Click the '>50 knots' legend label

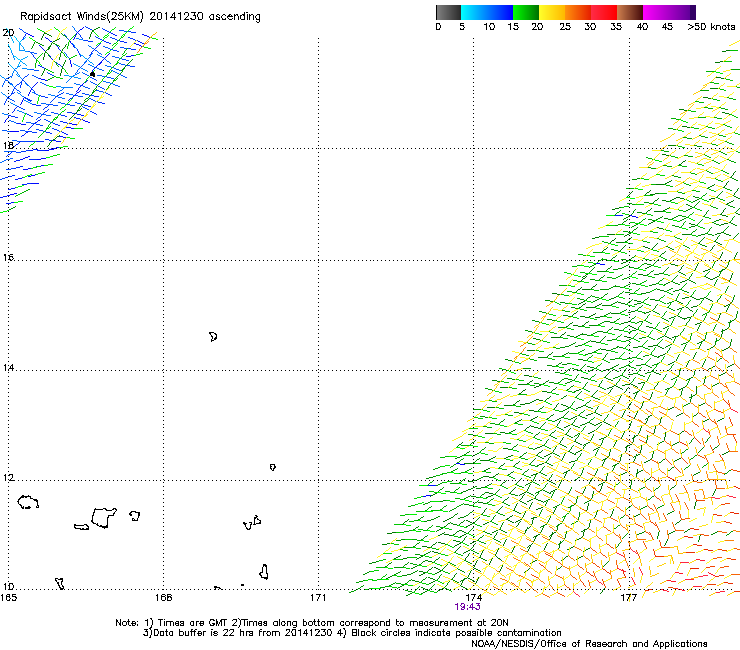[x=711, y=27]
